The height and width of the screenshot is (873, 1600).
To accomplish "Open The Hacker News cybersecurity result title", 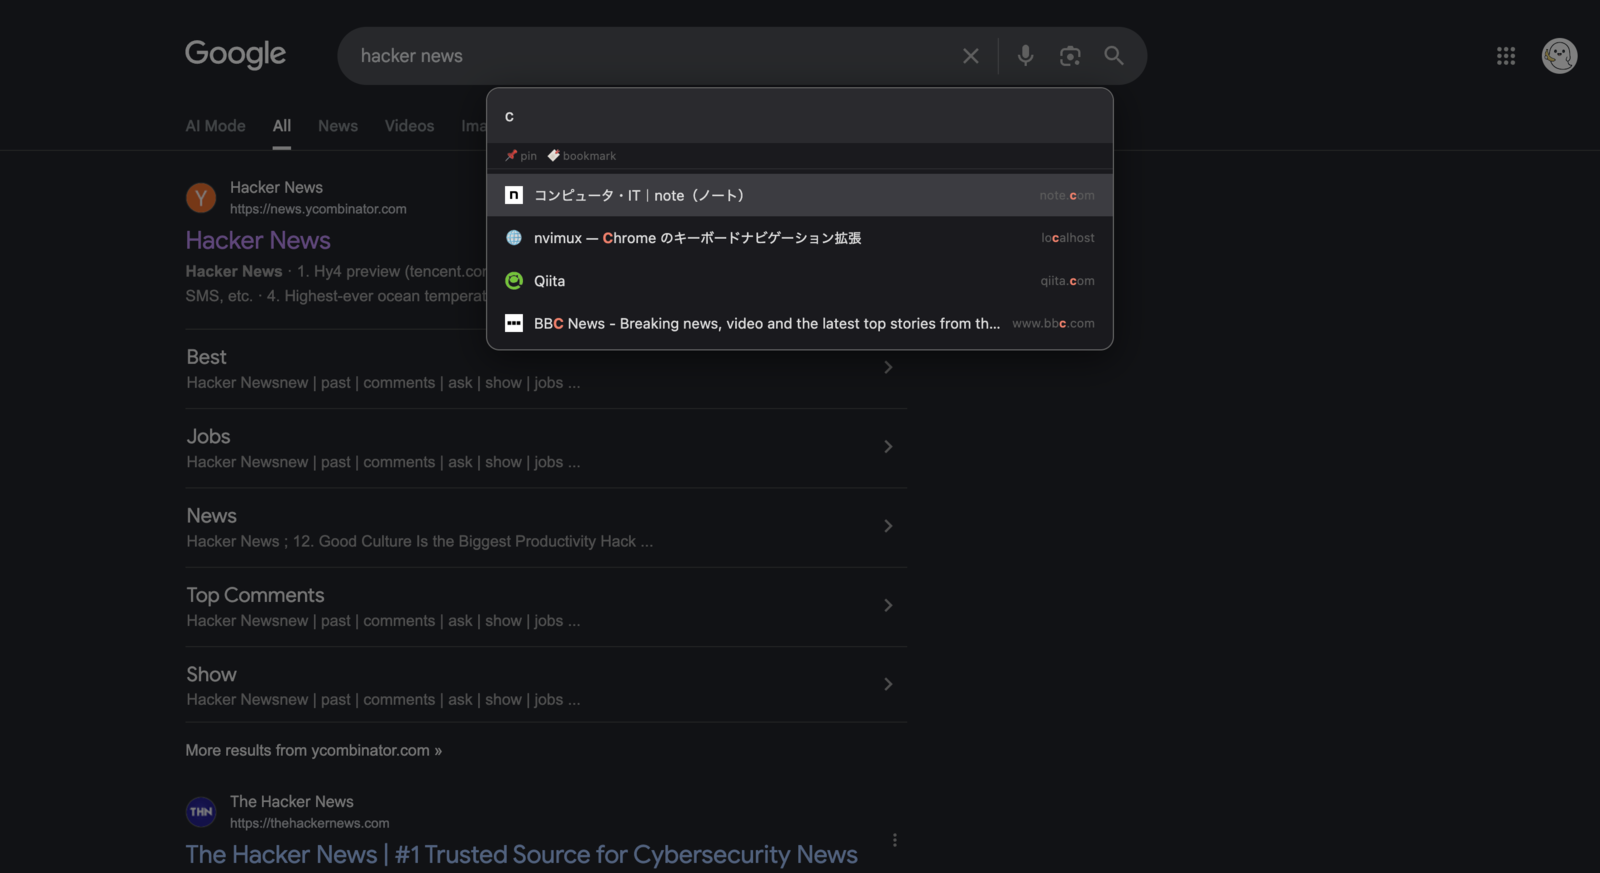I will pyautogui.click(x=521, y=855).
